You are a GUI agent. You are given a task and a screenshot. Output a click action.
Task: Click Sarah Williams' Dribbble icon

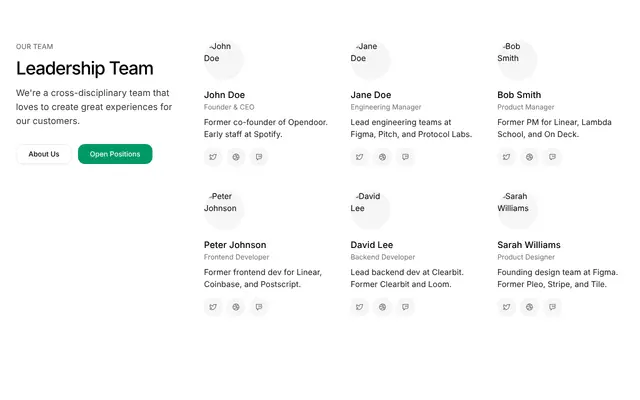529,307
